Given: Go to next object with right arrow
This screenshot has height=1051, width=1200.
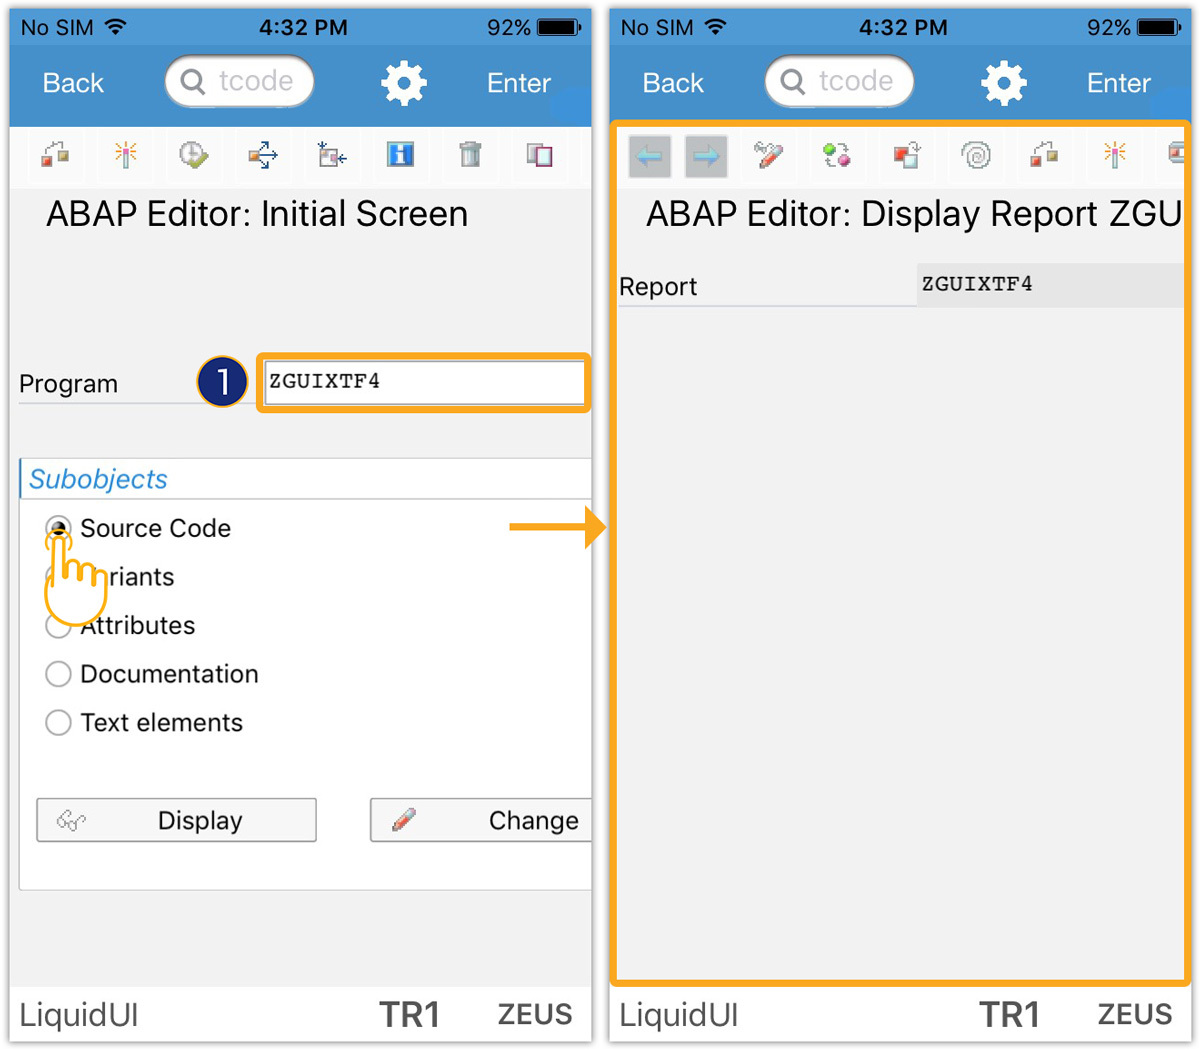Looking at the screenshot, I should (x=706, y=157).
